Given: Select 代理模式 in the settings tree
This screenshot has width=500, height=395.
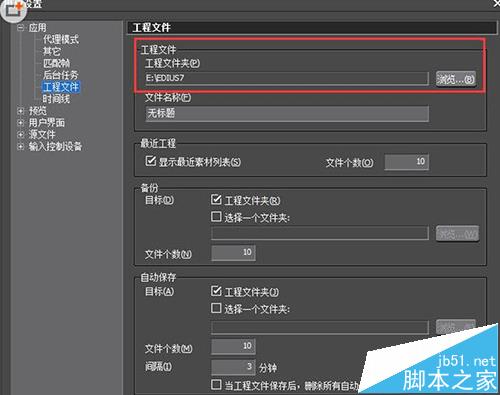Looking at the screenshot, I should point(61,39).
